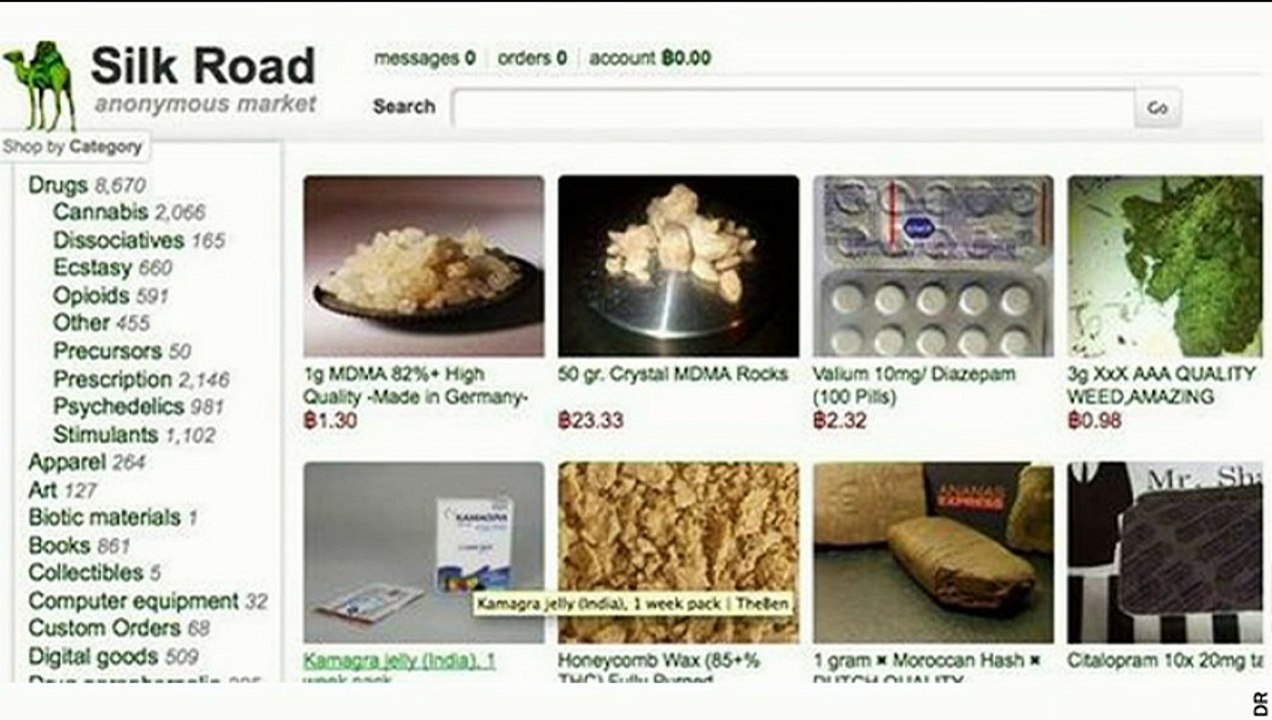Screen dimensions: 1272x720
Task: Open the account balance link
Action: pos(650,58)
